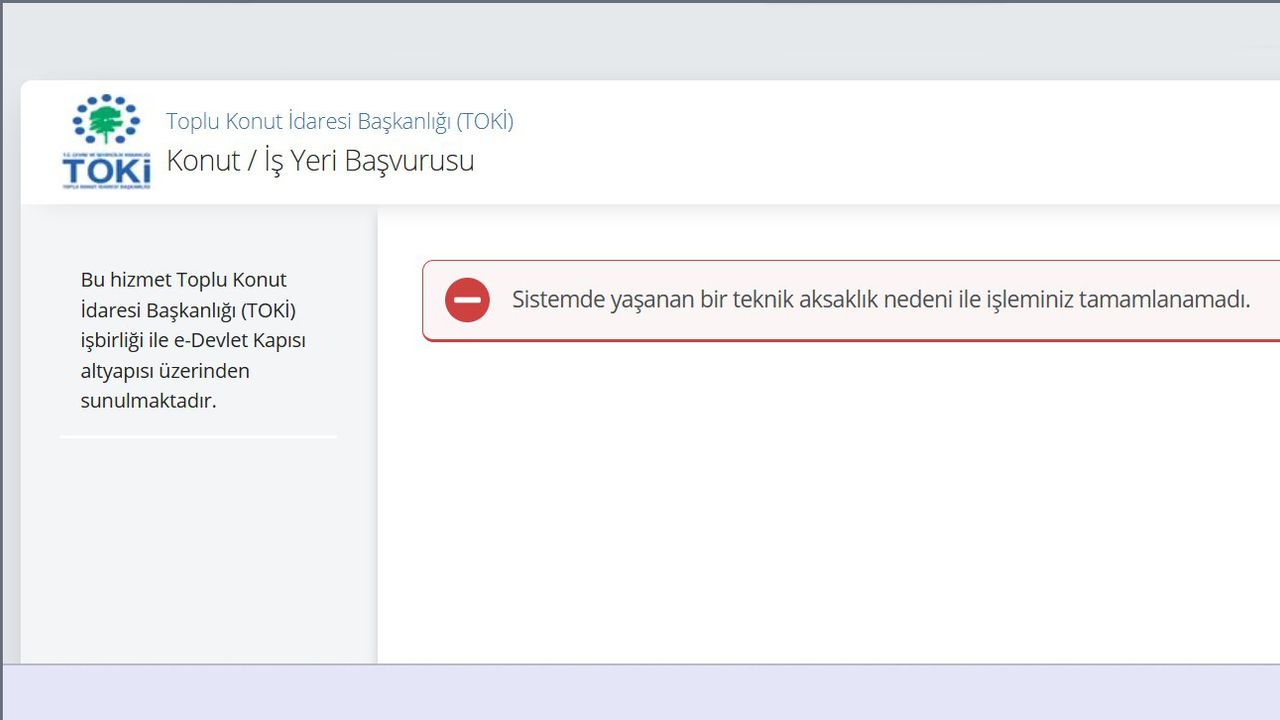Click the sidebar service description paragraph
The width and height of the screenshot is (1280, 720).
pyautogui.click(x=193, y=340)
